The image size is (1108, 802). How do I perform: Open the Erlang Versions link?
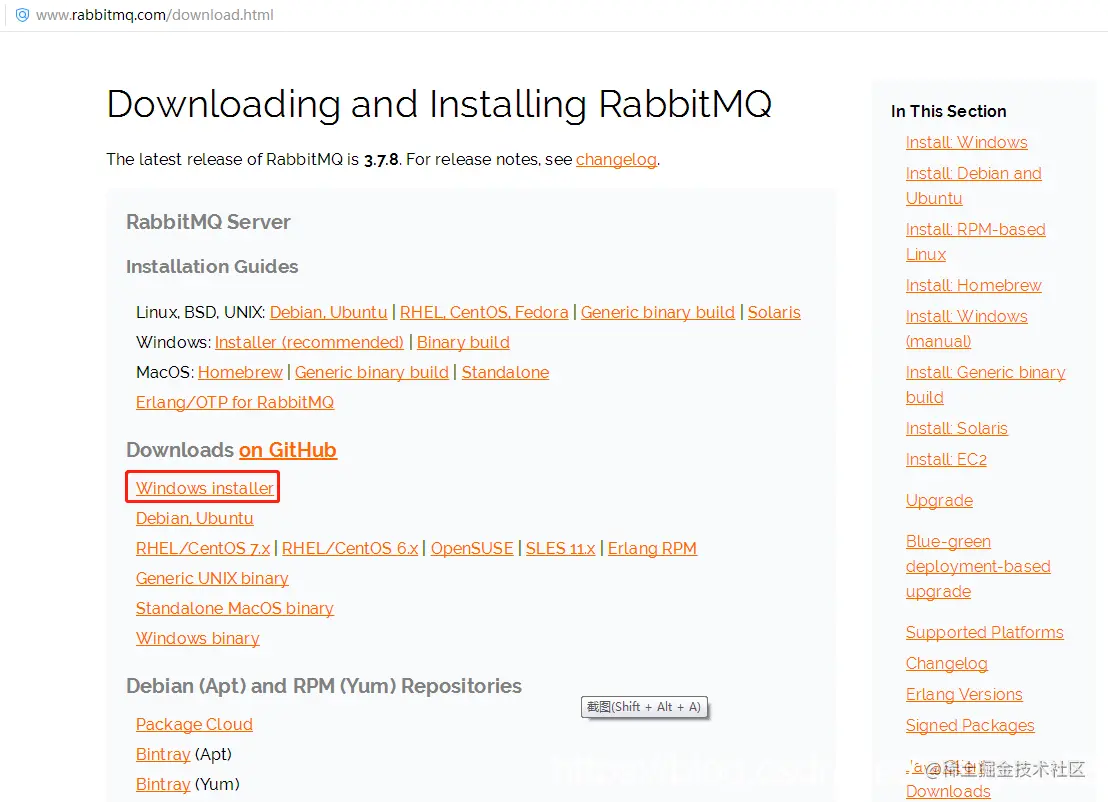[964, 695]
